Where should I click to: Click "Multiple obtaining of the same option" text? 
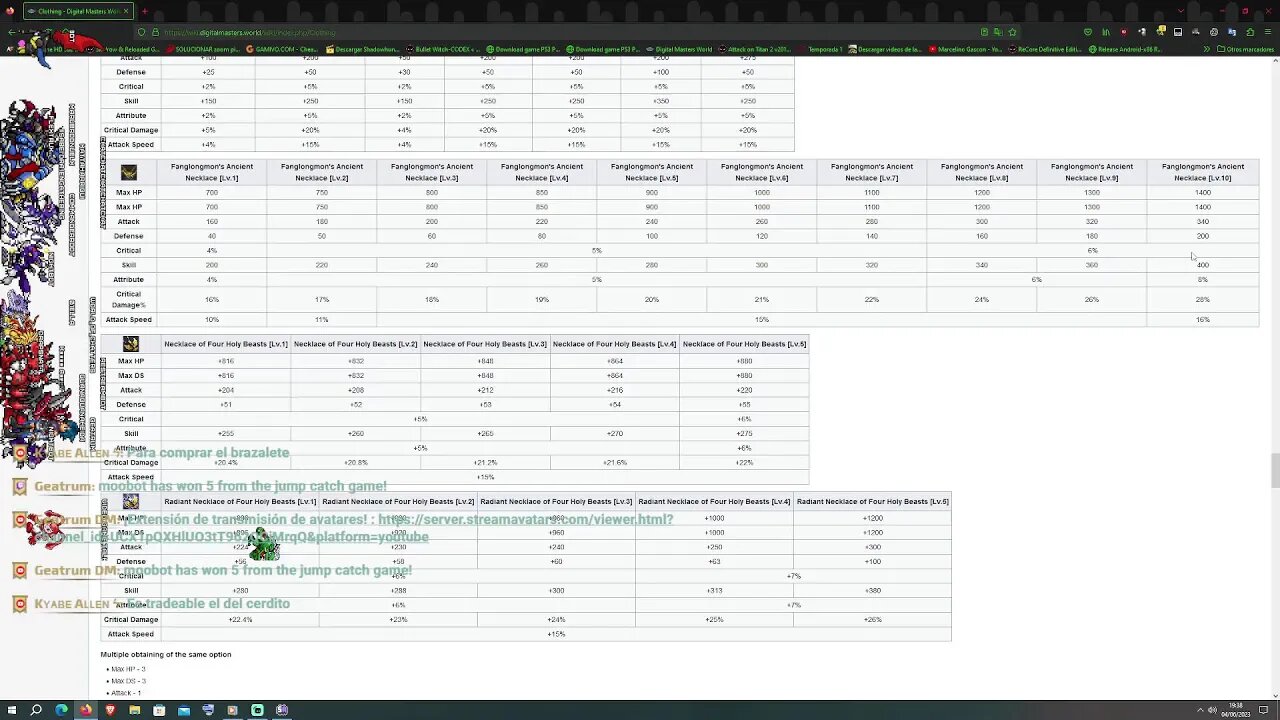[166, 654]
